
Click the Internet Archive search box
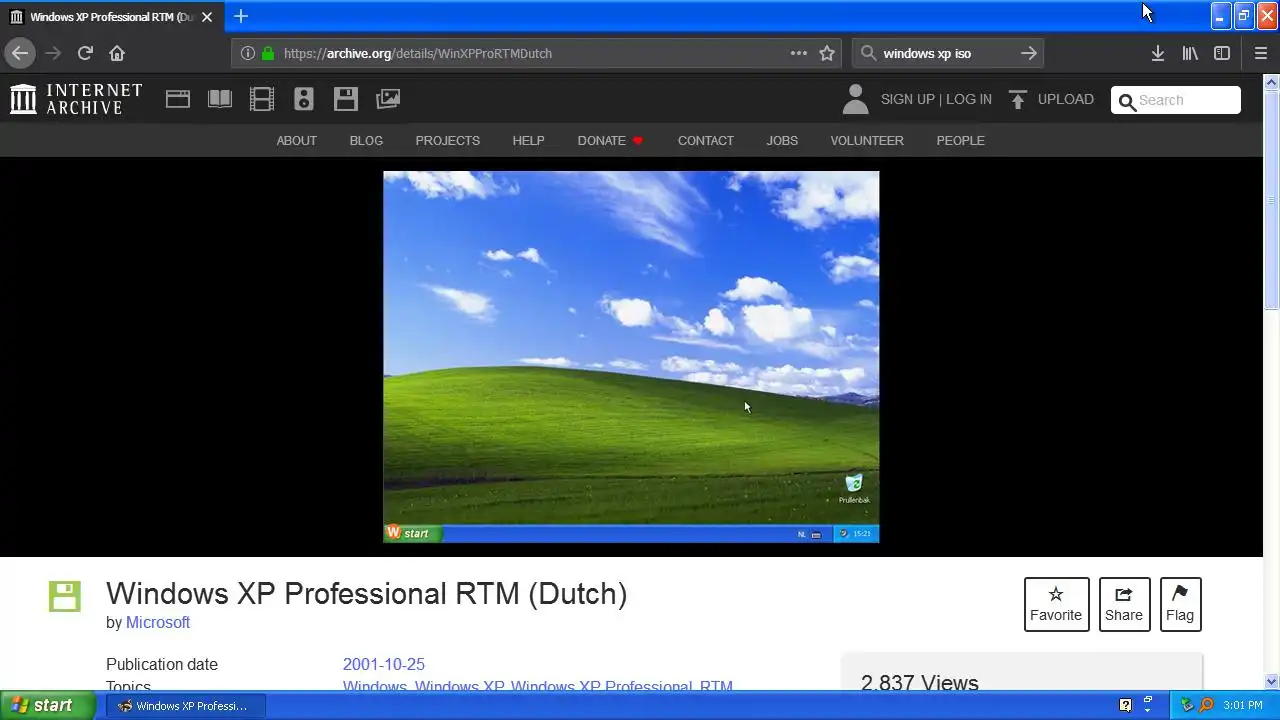point(1176,100)
